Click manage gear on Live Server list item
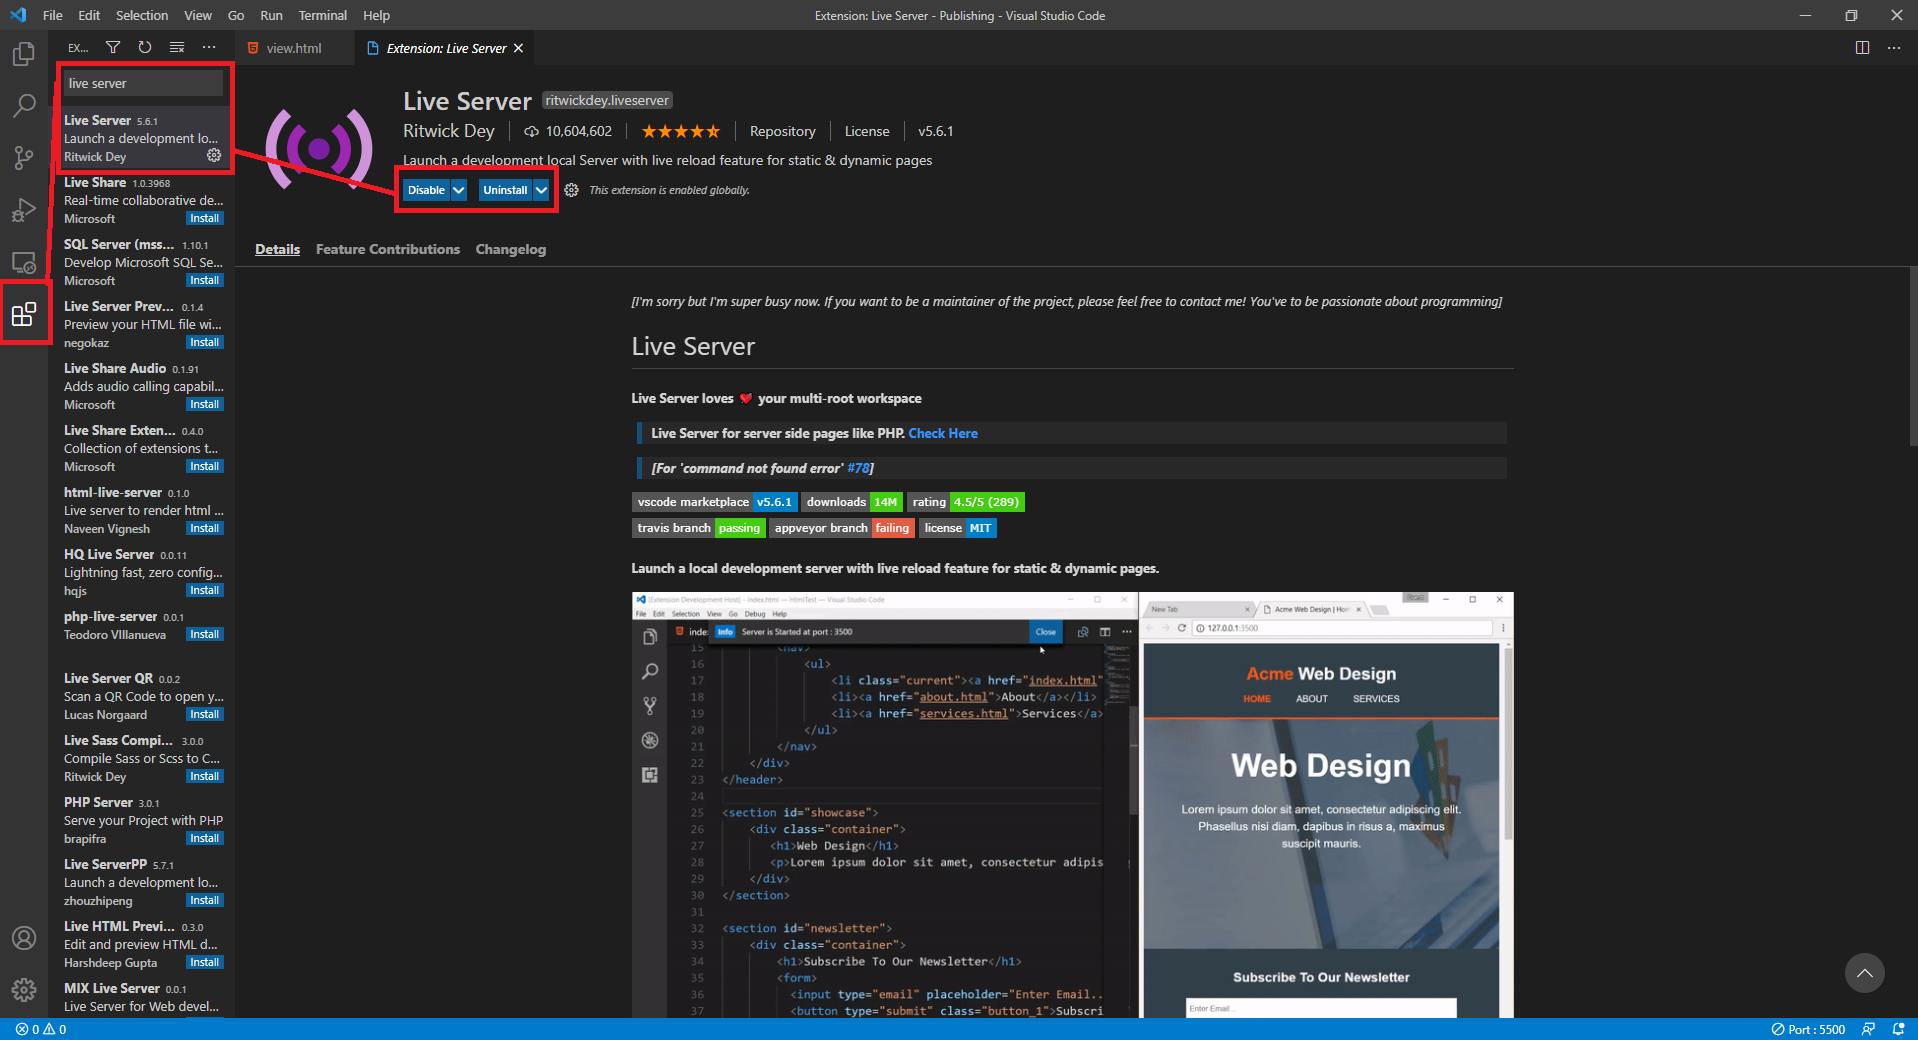1918x1040 pixels. click(x=214, y=155)
